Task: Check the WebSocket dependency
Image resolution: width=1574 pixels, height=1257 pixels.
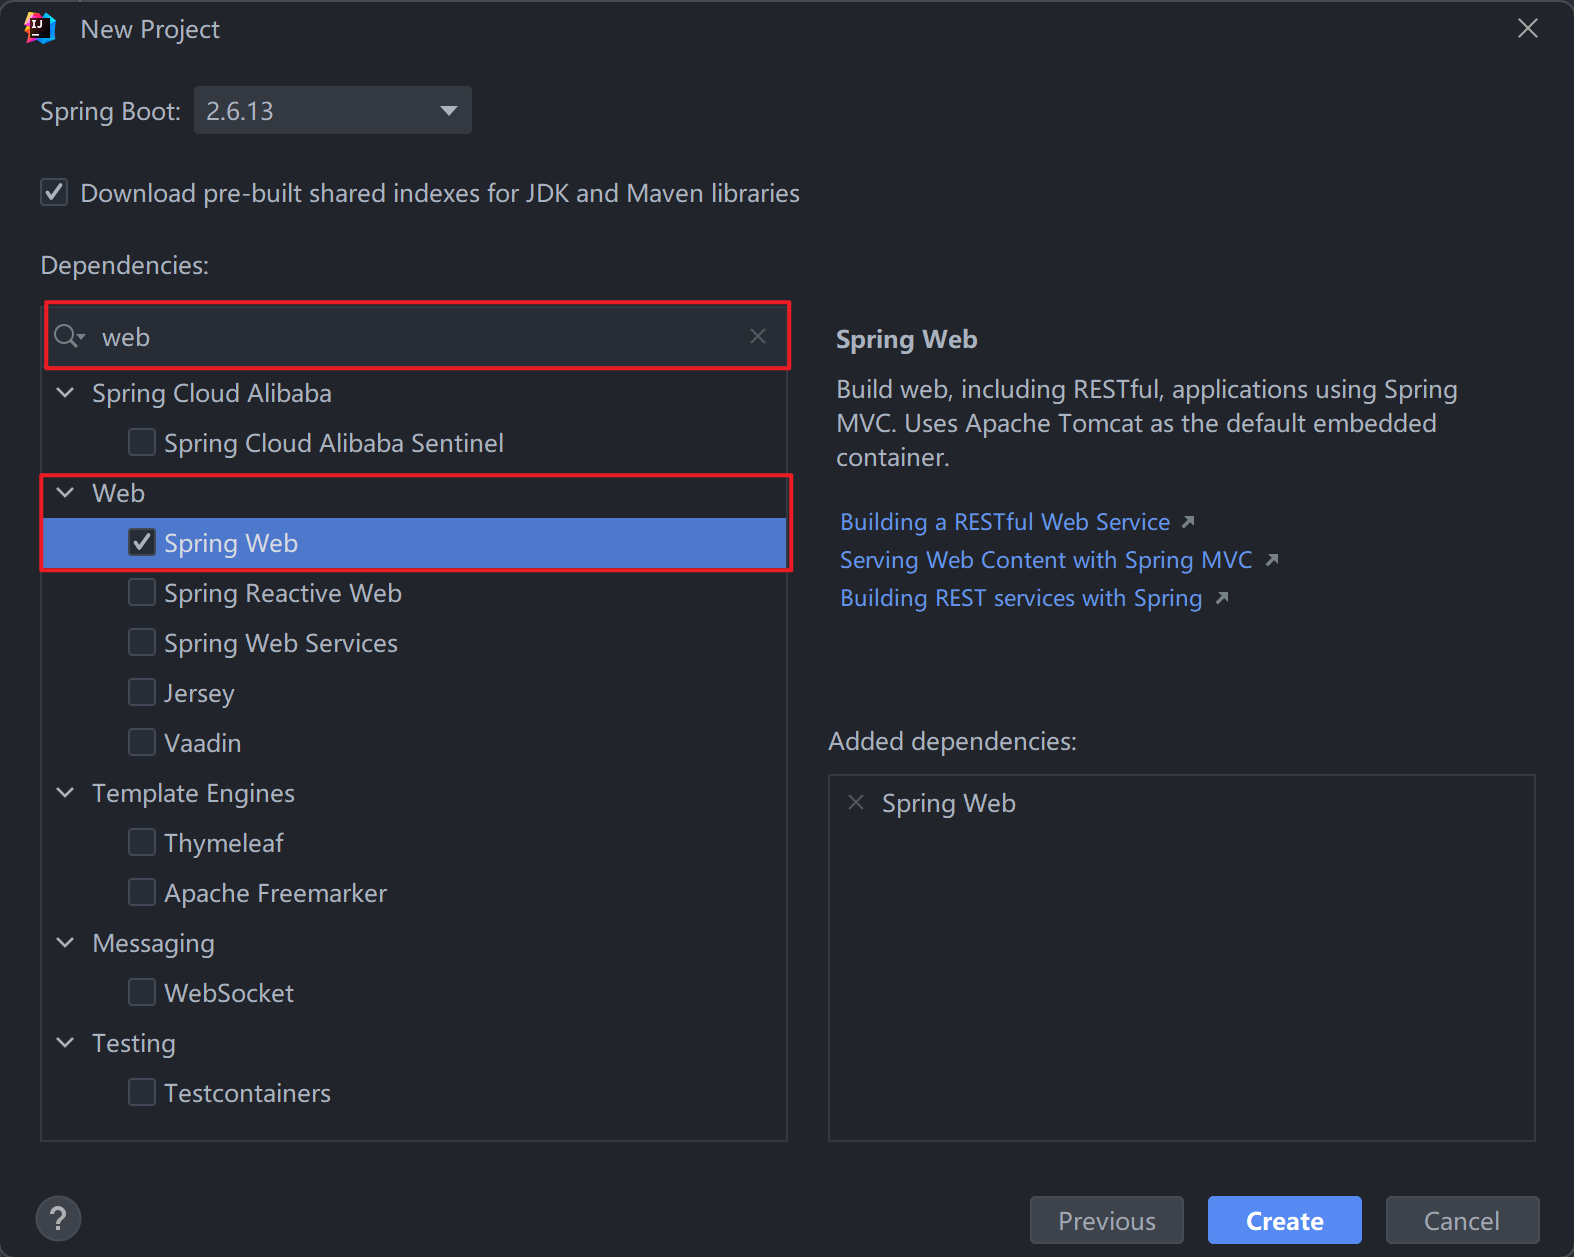Action: 142,992
